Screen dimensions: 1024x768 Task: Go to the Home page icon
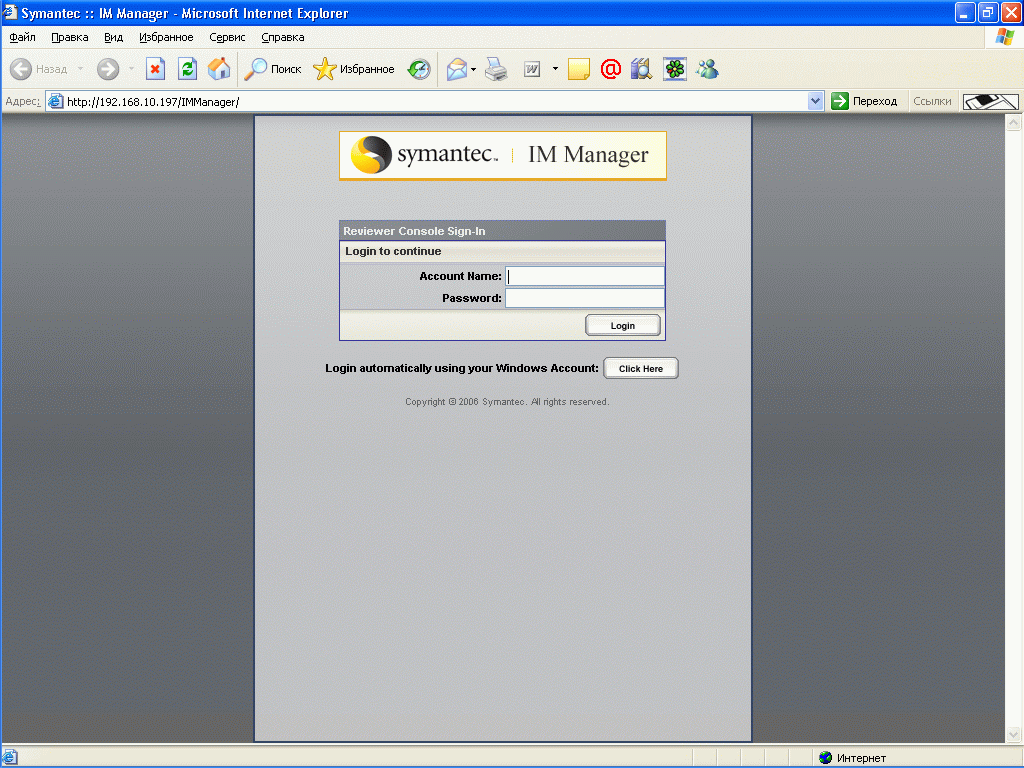(219, 69)
